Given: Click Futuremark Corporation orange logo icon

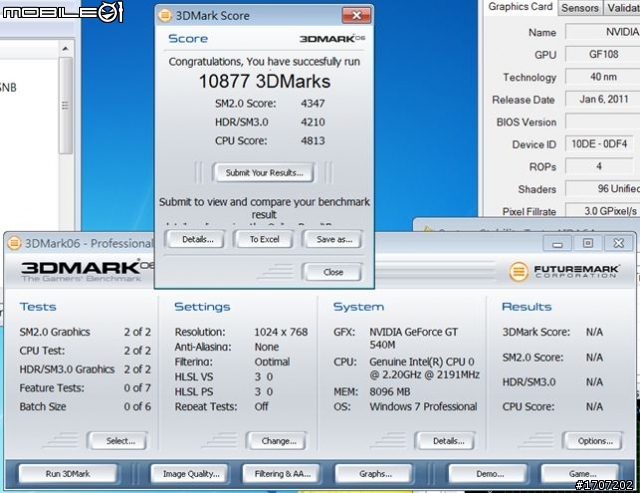Looking at the screenshot, I should (518, 271).
